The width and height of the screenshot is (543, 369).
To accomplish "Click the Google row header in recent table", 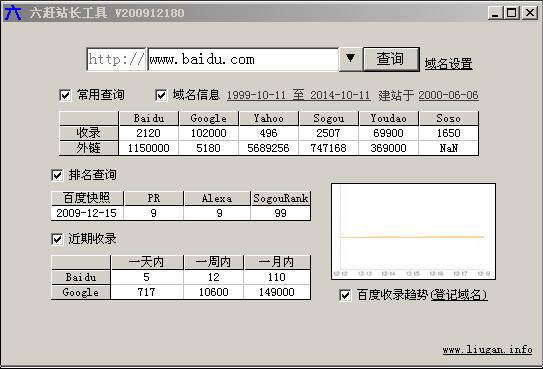I will point(81,292).
